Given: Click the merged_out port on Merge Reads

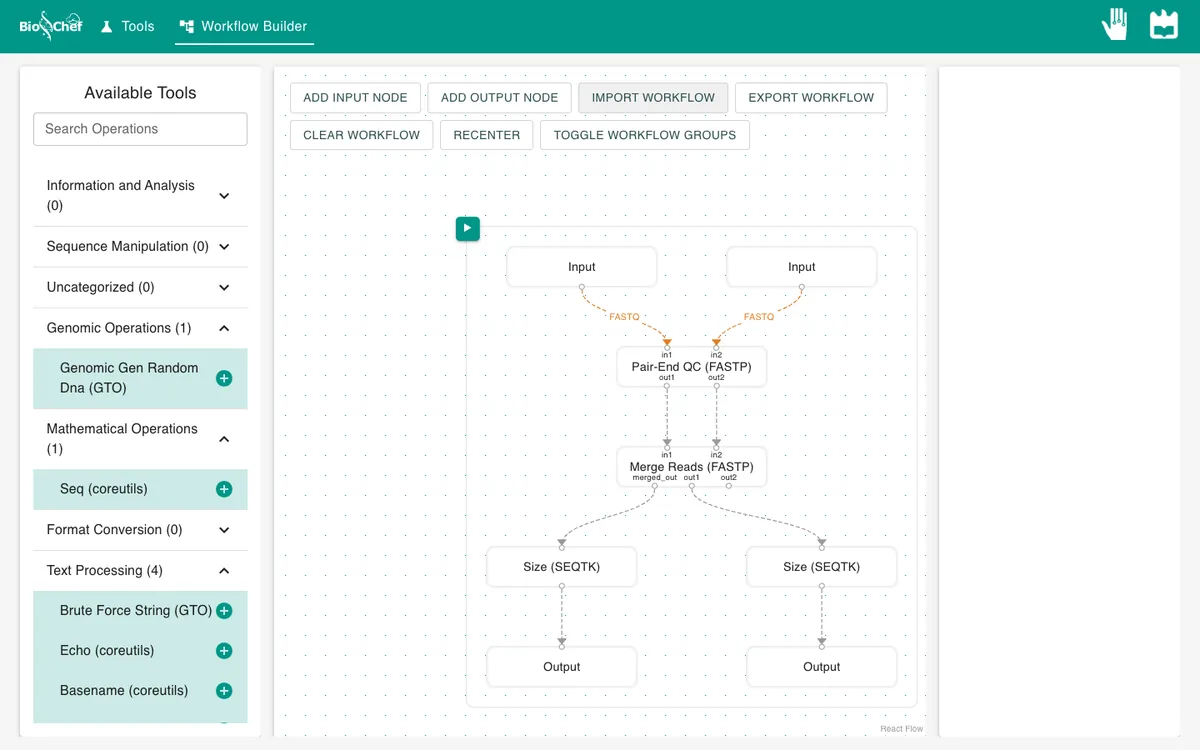Looking at the screenshot, I should click(655, 486).
